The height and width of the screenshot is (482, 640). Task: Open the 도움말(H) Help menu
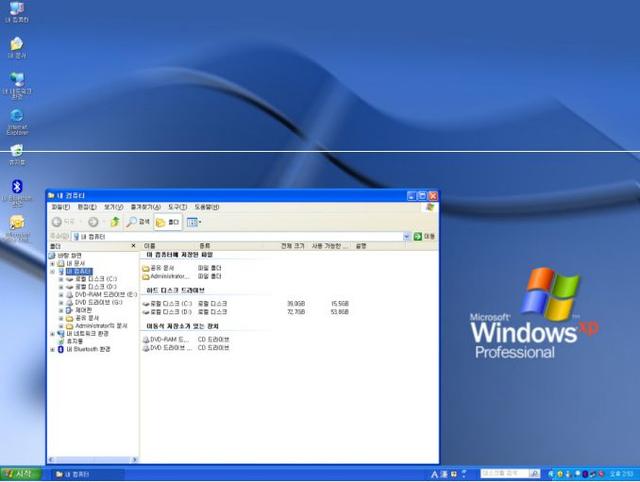pyautogui.click(x=206, y=207)
